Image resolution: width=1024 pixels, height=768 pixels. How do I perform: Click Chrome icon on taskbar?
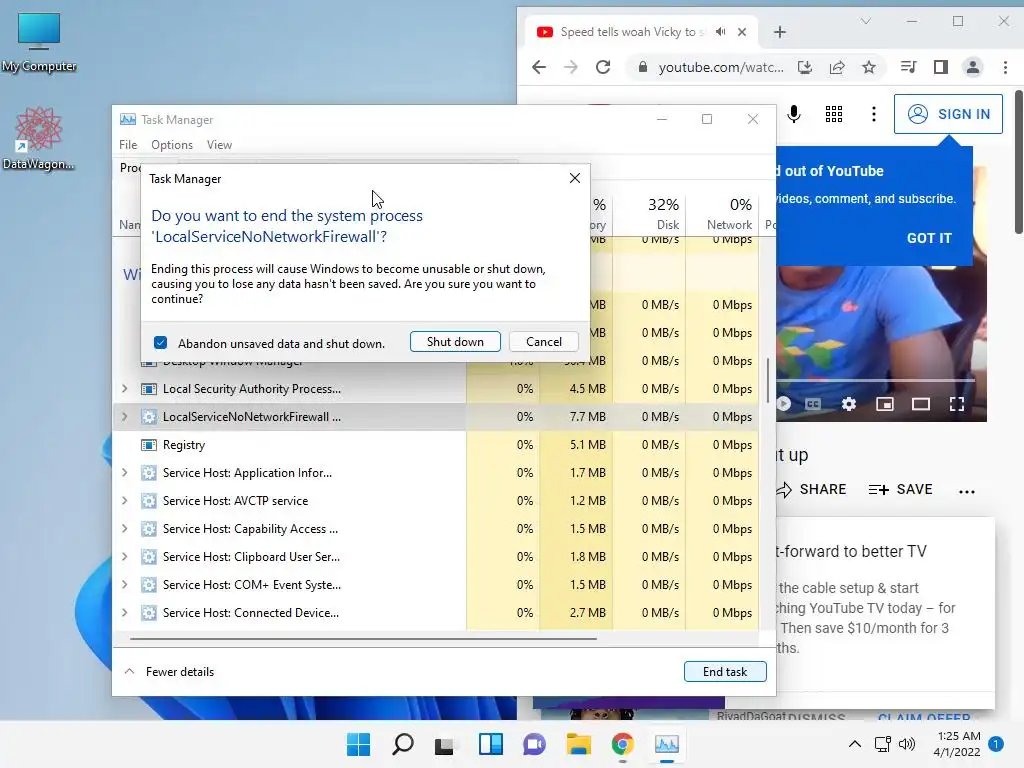[622, 744]
